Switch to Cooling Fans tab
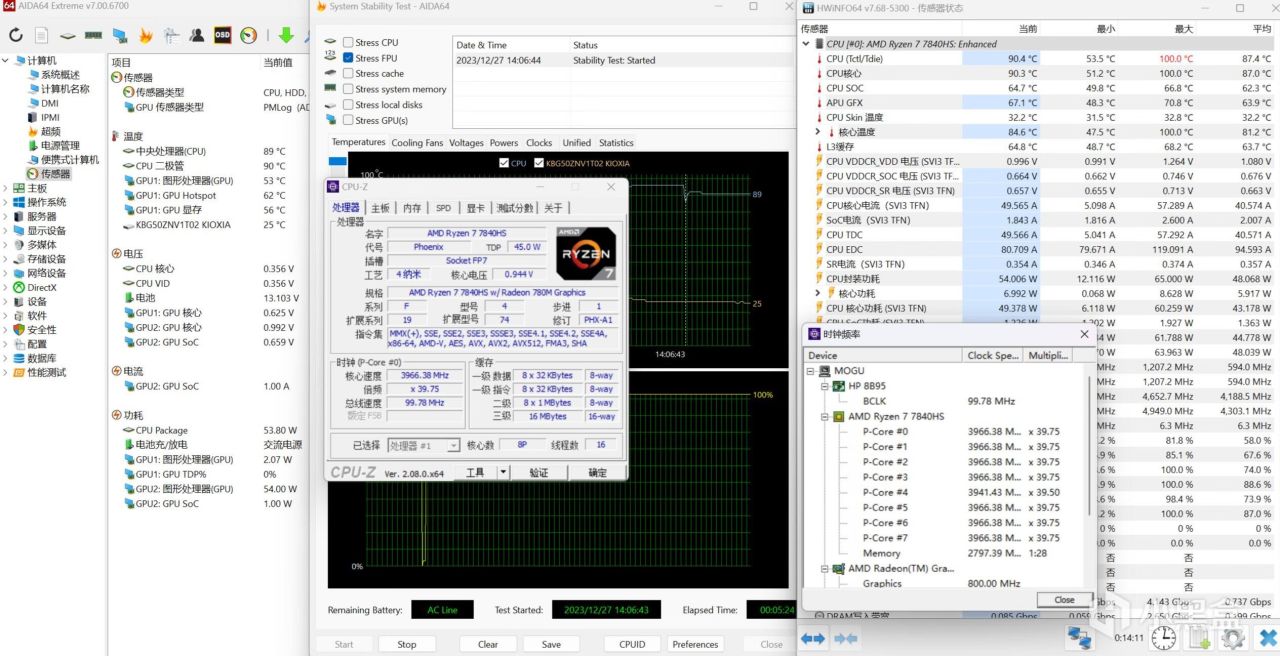The width and height of the screenshot is (1280, 656). point(417,143)
